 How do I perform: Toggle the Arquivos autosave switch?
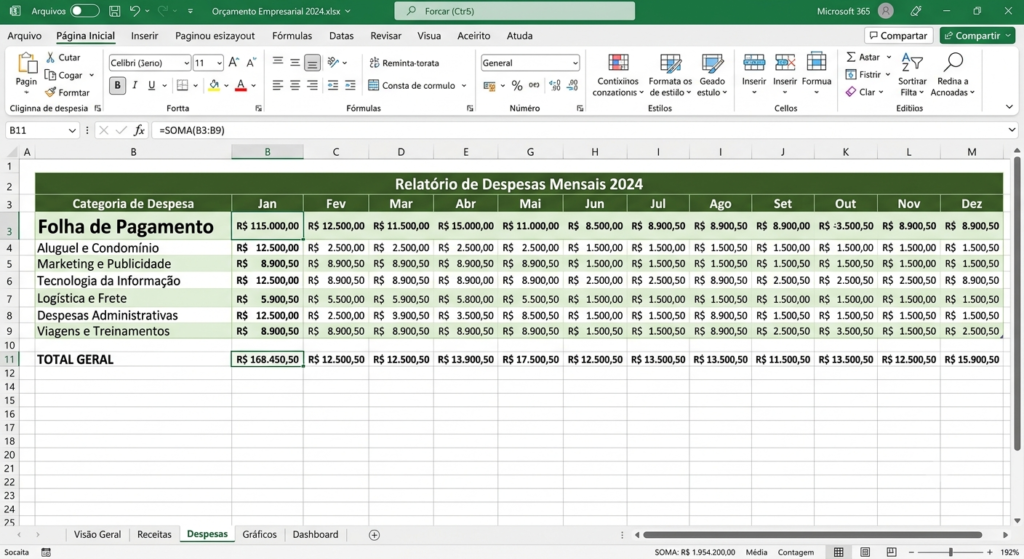pyautogui.click(x=84, y=11)
